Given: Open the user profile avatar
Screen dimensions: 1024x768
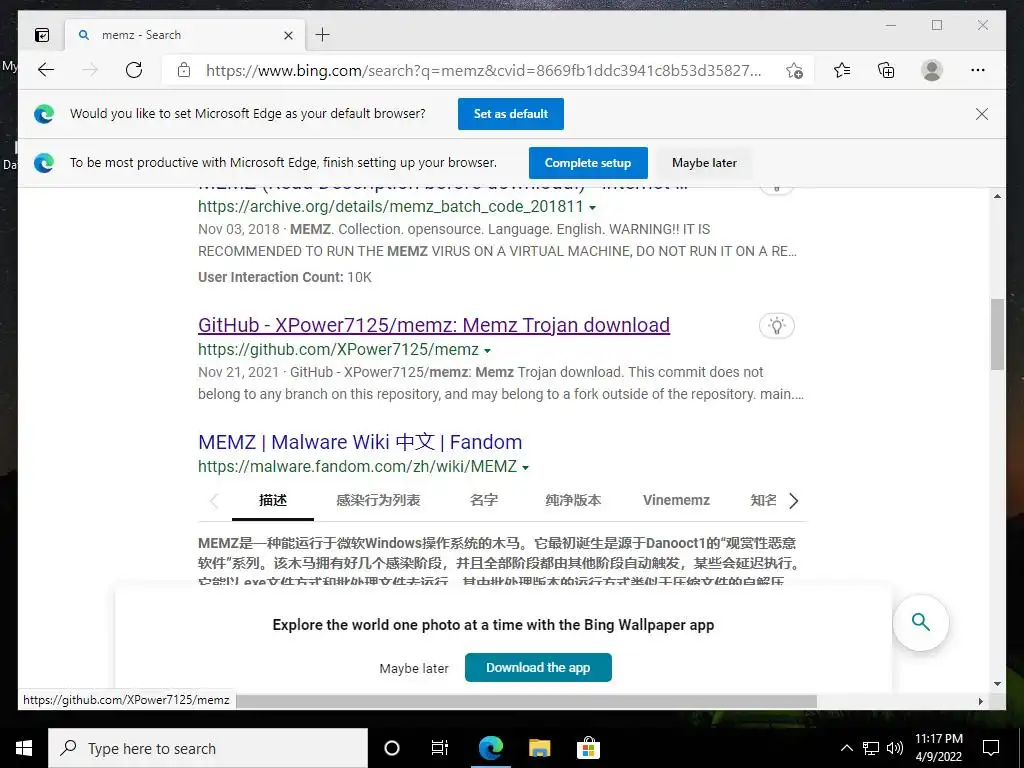Looking at the screenshot, I should tap(932, 70).
